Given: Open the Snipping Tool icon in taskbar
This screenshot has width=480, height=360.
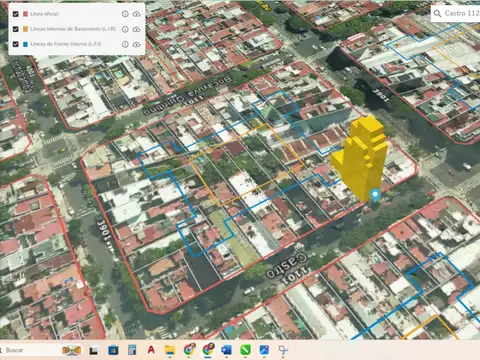Looking at the screenshot, I should tap(283, 350).
